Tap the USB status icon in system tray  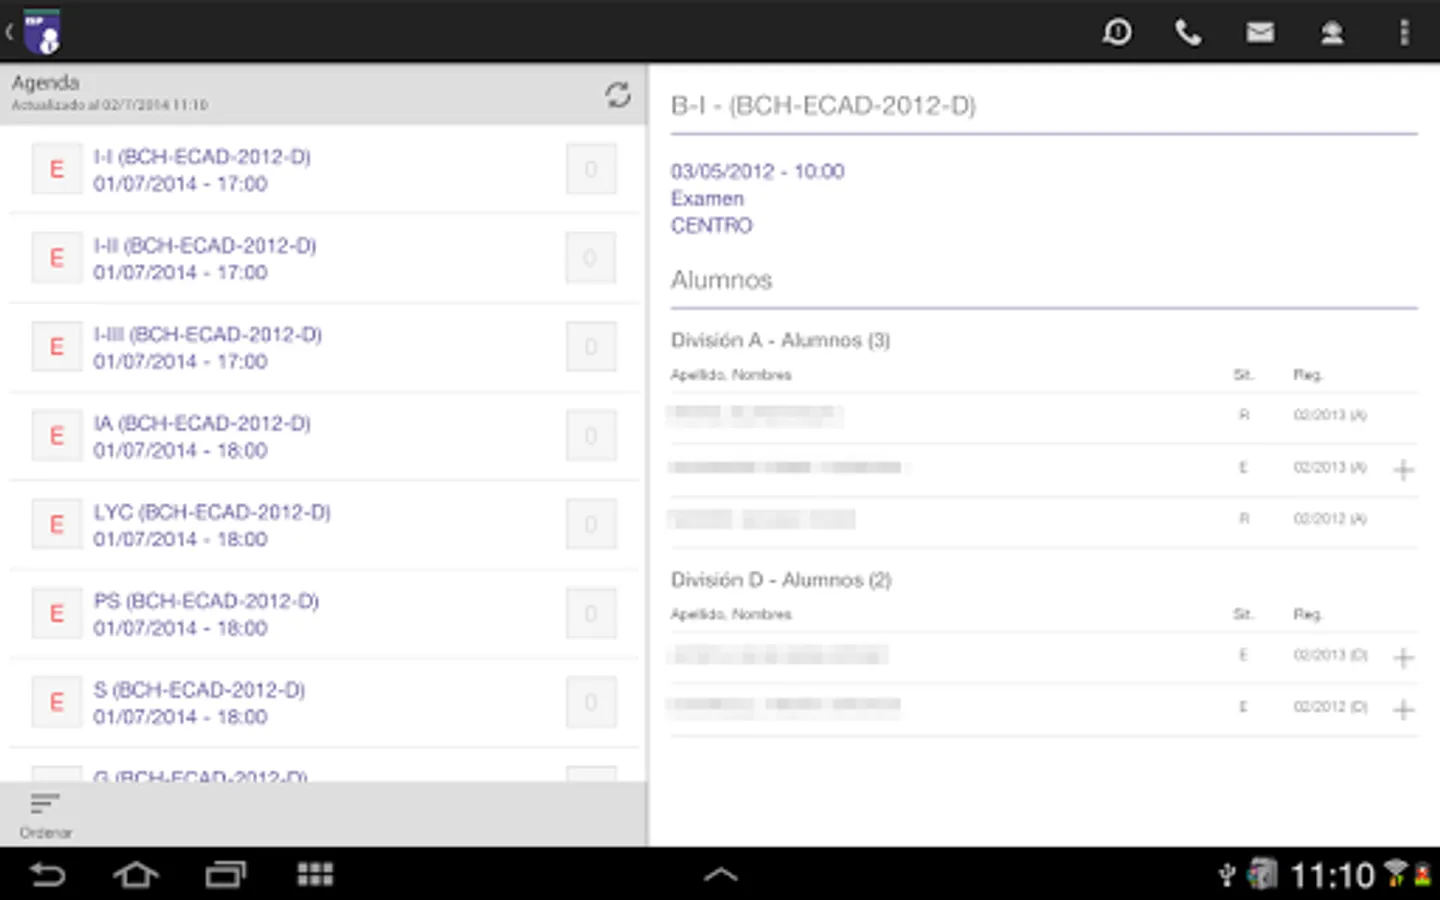[1227, 876]
